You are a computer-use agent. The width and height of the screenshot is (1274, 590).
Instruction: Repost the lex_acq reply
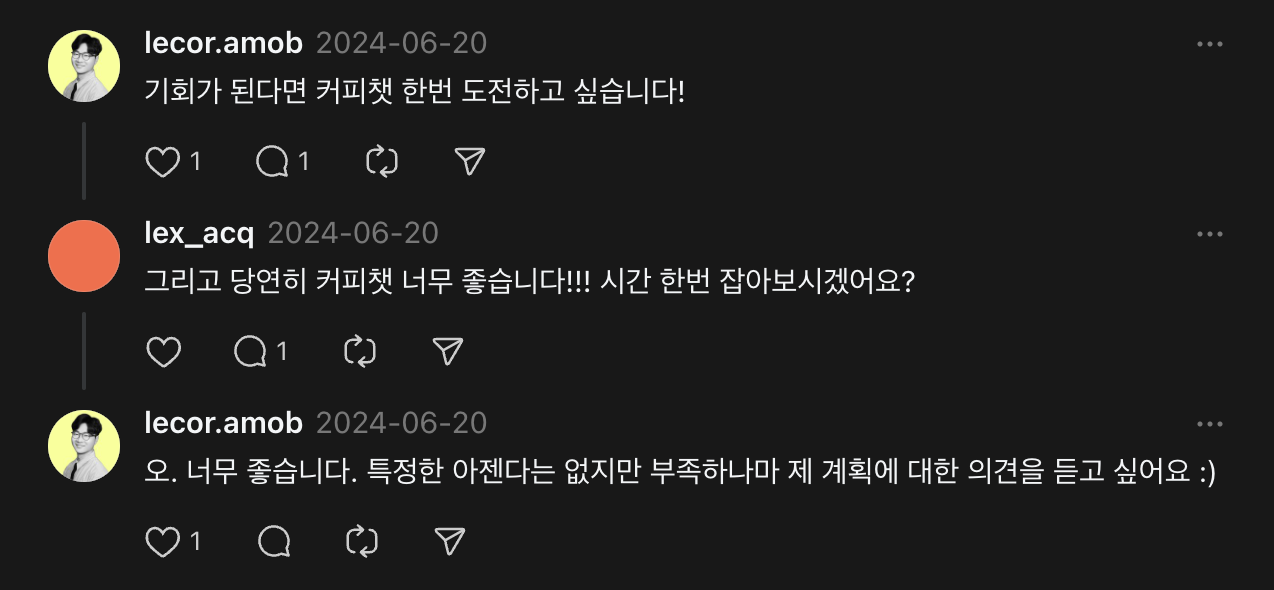click(360, 351)
